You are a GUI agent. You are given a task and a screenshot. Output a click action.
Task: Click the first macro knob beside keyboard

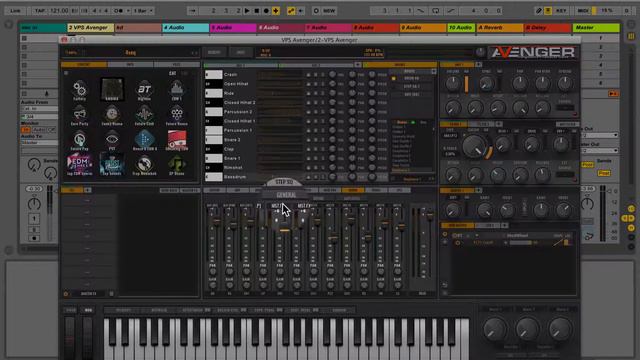click(495, 330)
